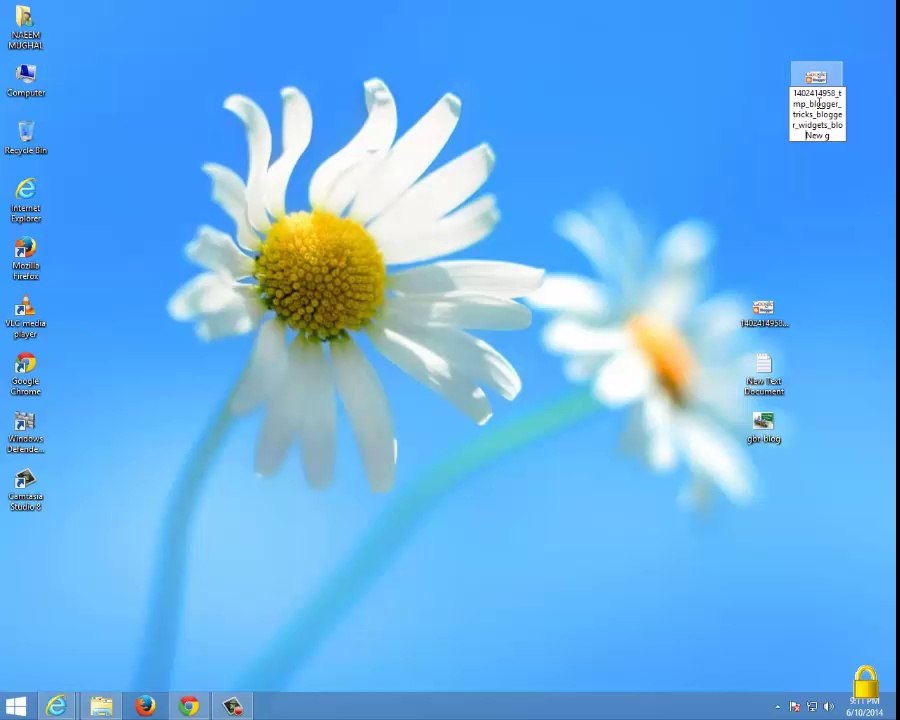Click the yellow padlock icon
900x720 pixels.
pyautogui.click(x=866, y=682)
